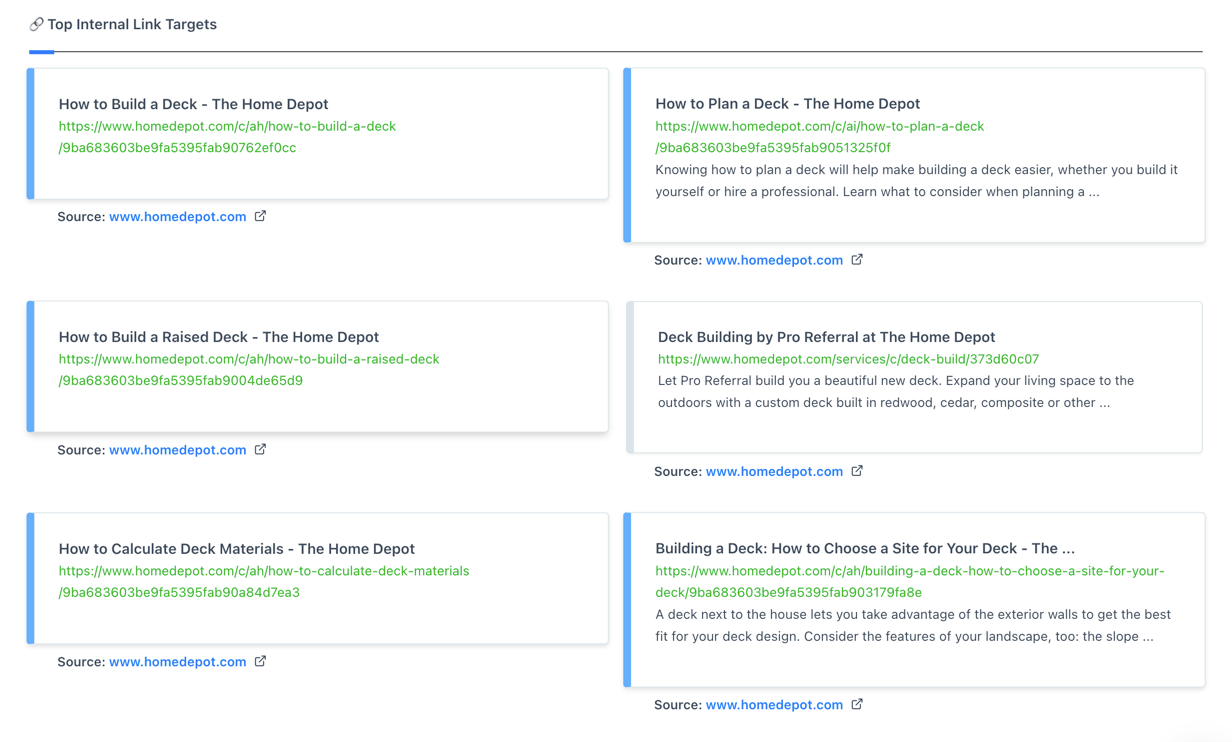Open external link icon under Building a Deck: How to Choose a Site
The height and width of the screenshot is (742, 1232).
point(857,705)
